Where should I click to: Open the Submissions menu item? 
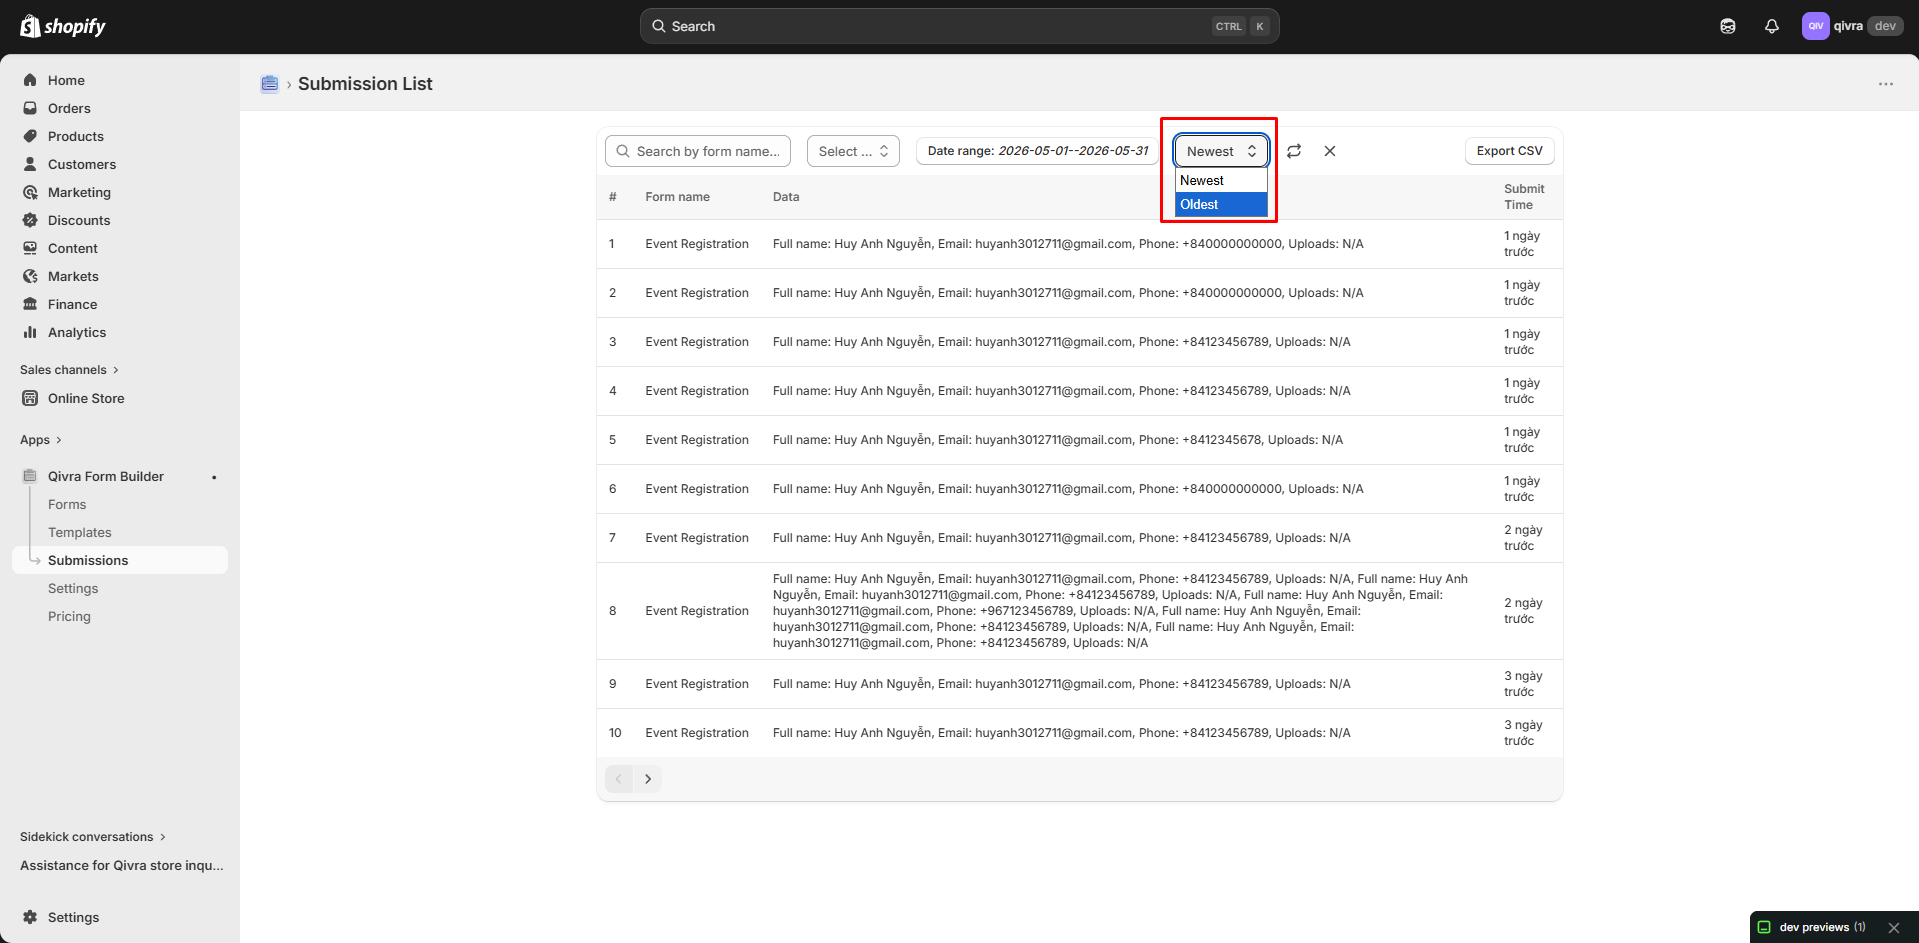[120, 560]
